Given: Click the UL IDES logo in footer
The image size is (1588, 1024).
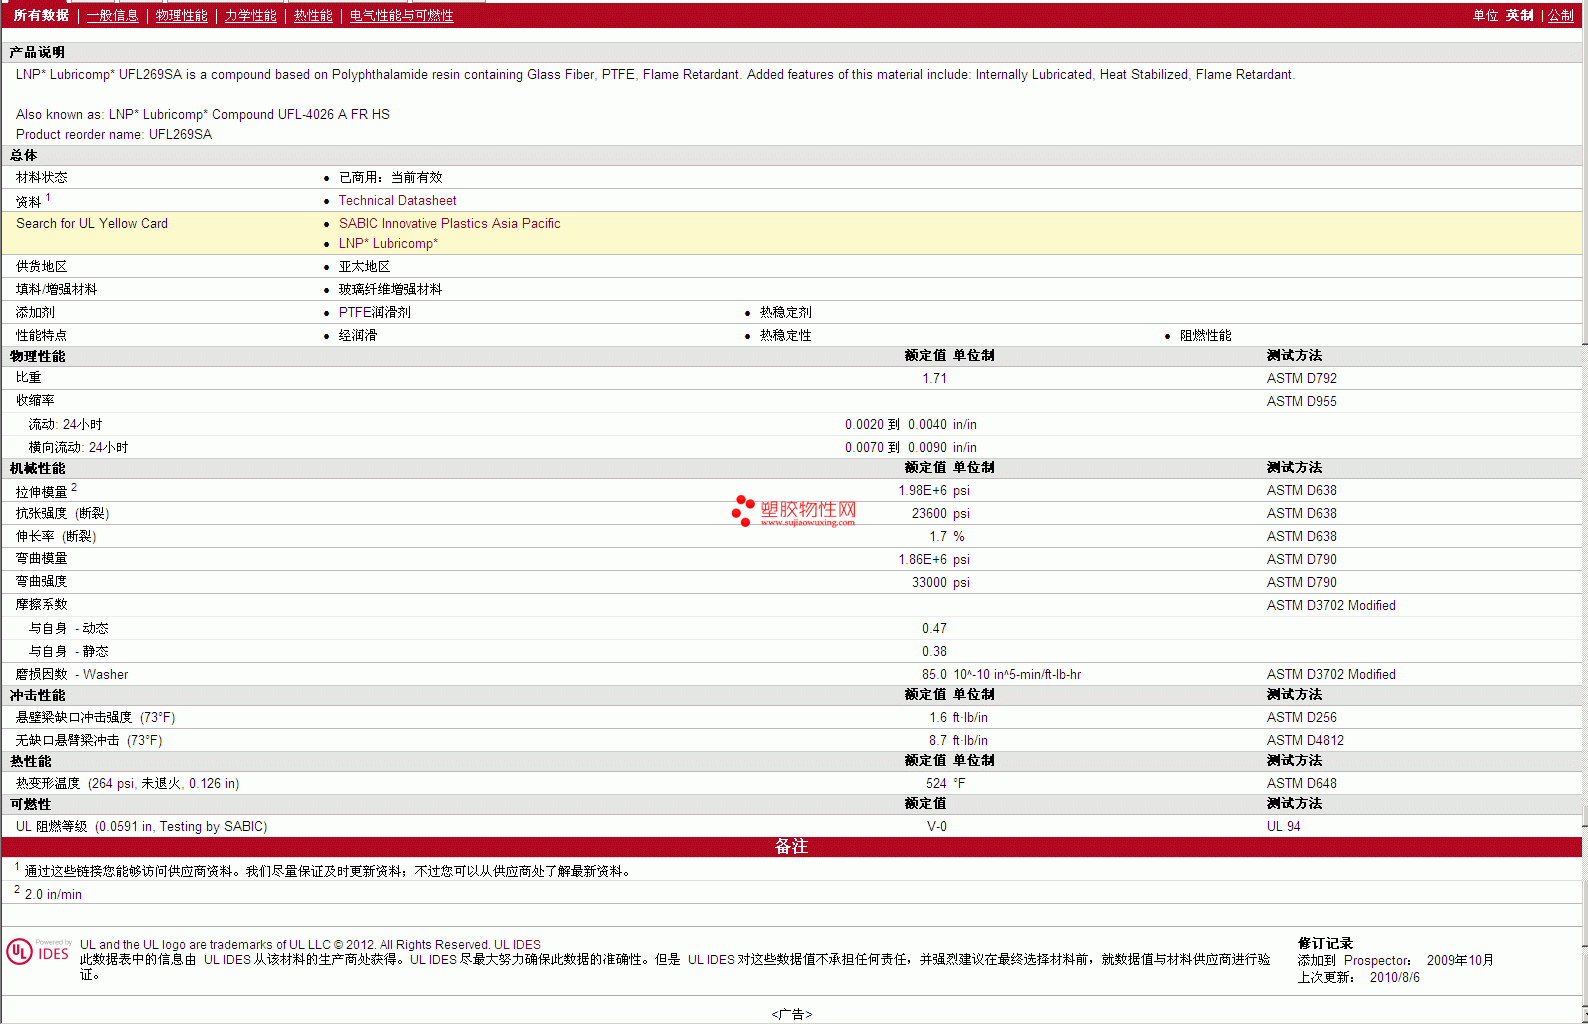Looking at the screenshot, I should (x=38, y=951).
